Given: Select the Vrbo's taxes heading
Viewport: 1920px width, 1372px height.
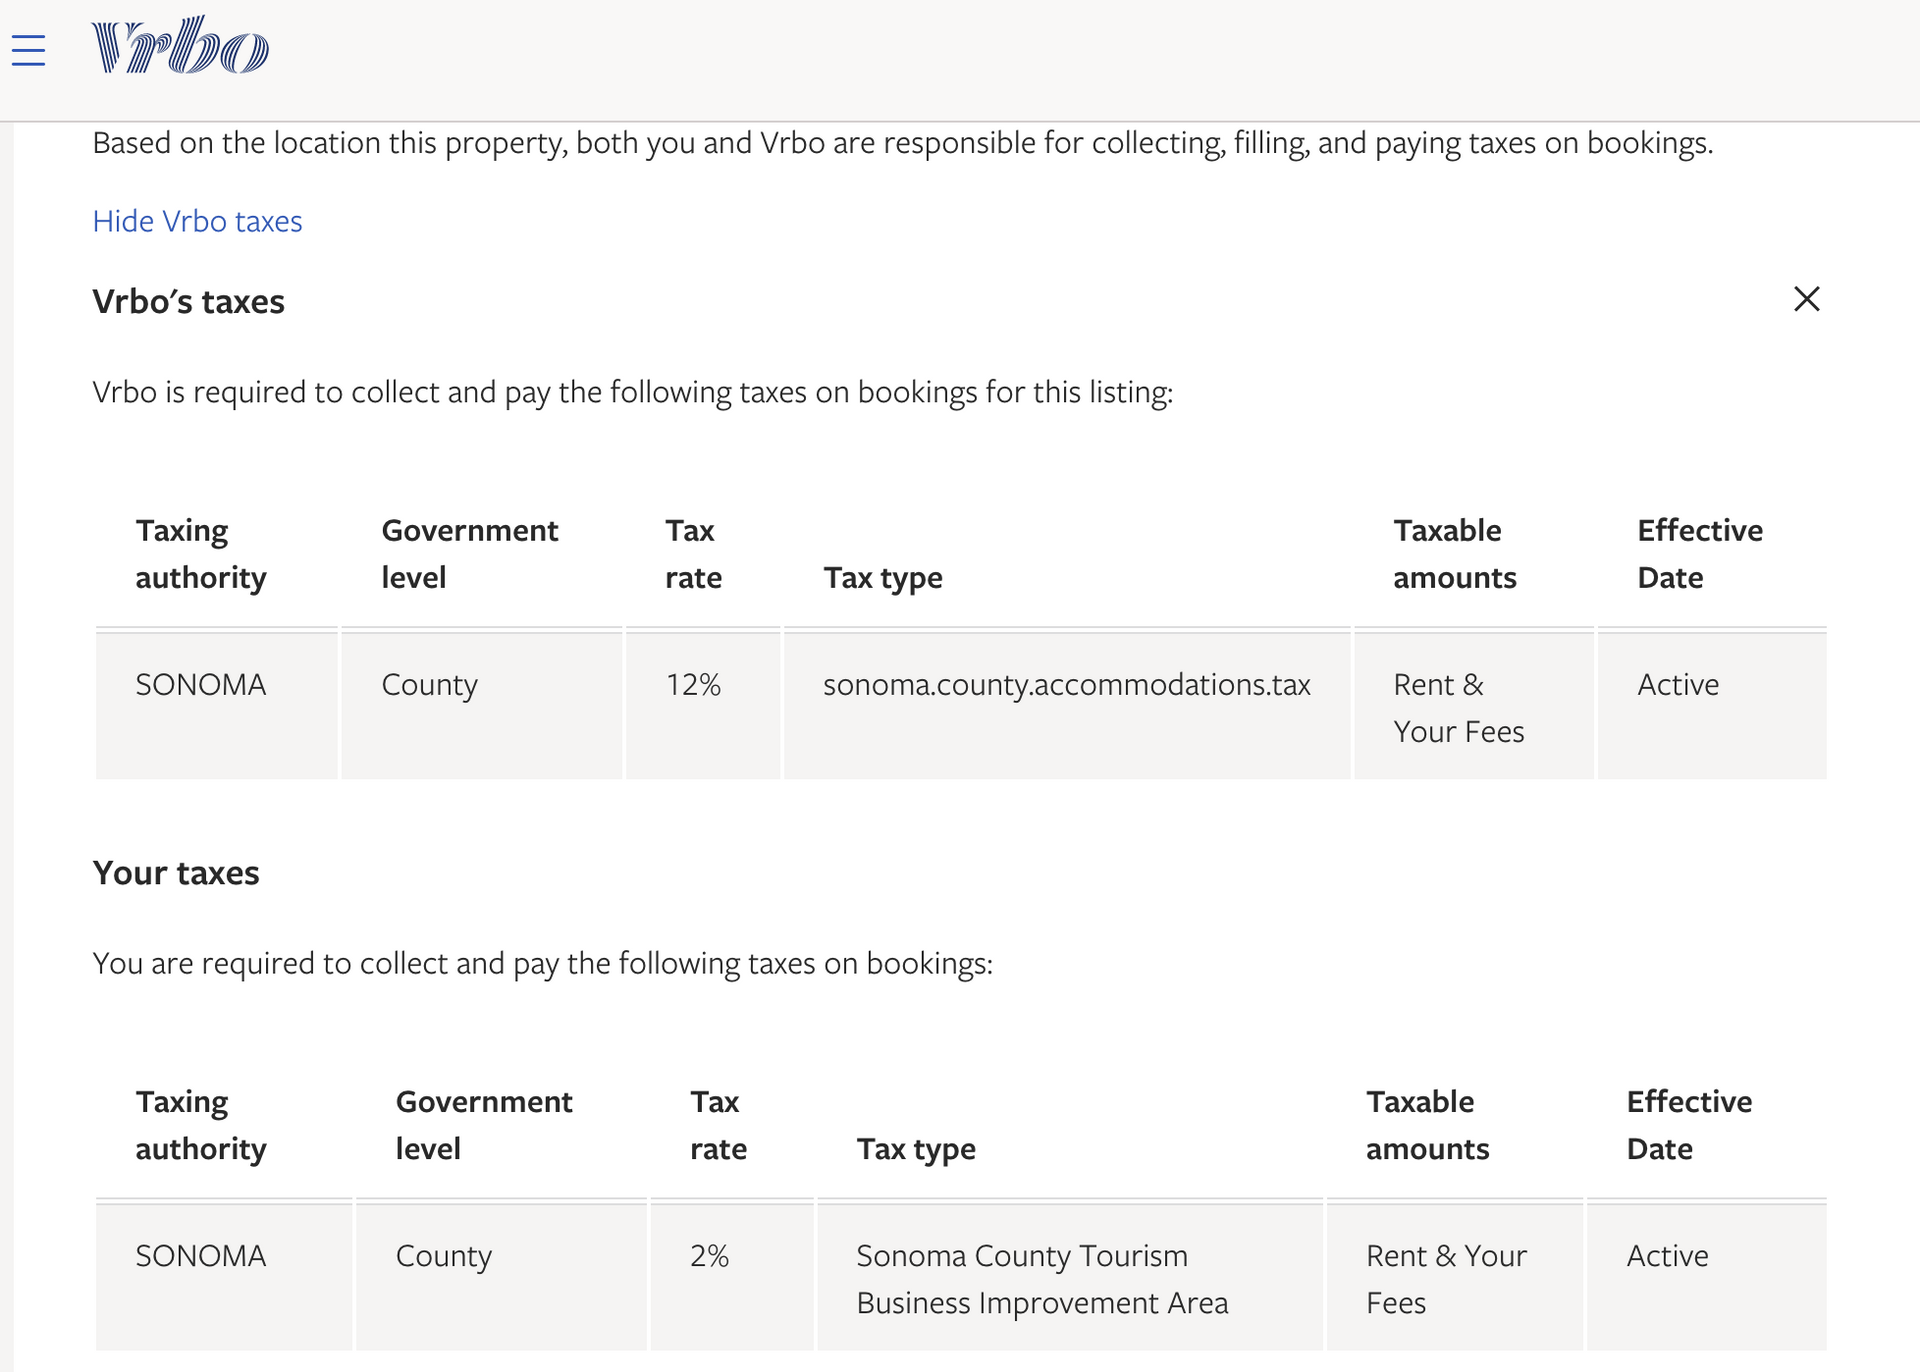Looking at the screenshot, I should pyautogui.click(x=188, y=302).
